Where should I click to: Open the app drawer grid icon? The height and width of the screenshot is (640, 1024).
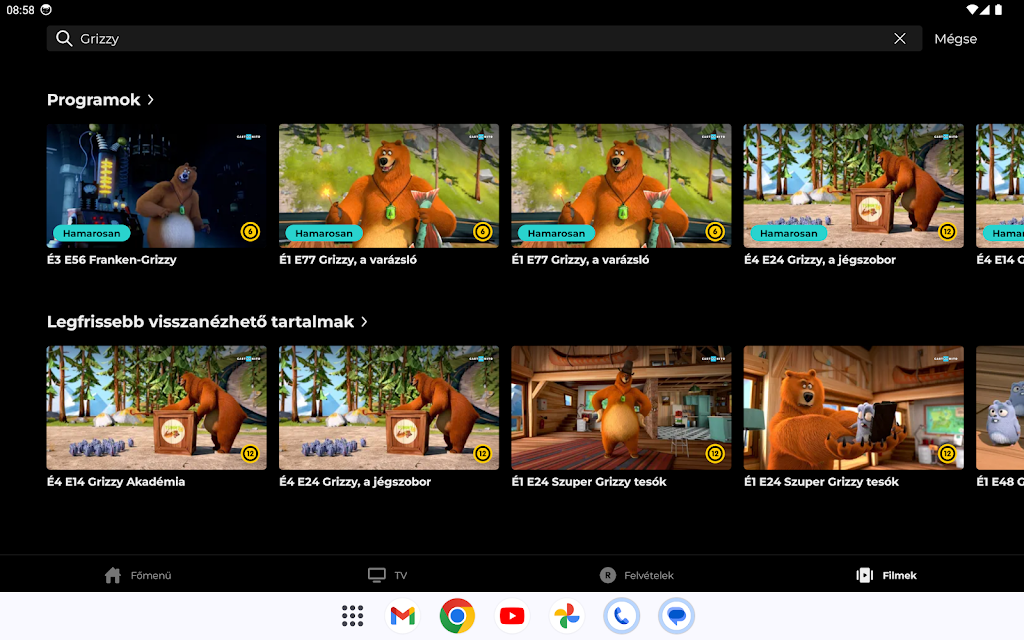353,616
